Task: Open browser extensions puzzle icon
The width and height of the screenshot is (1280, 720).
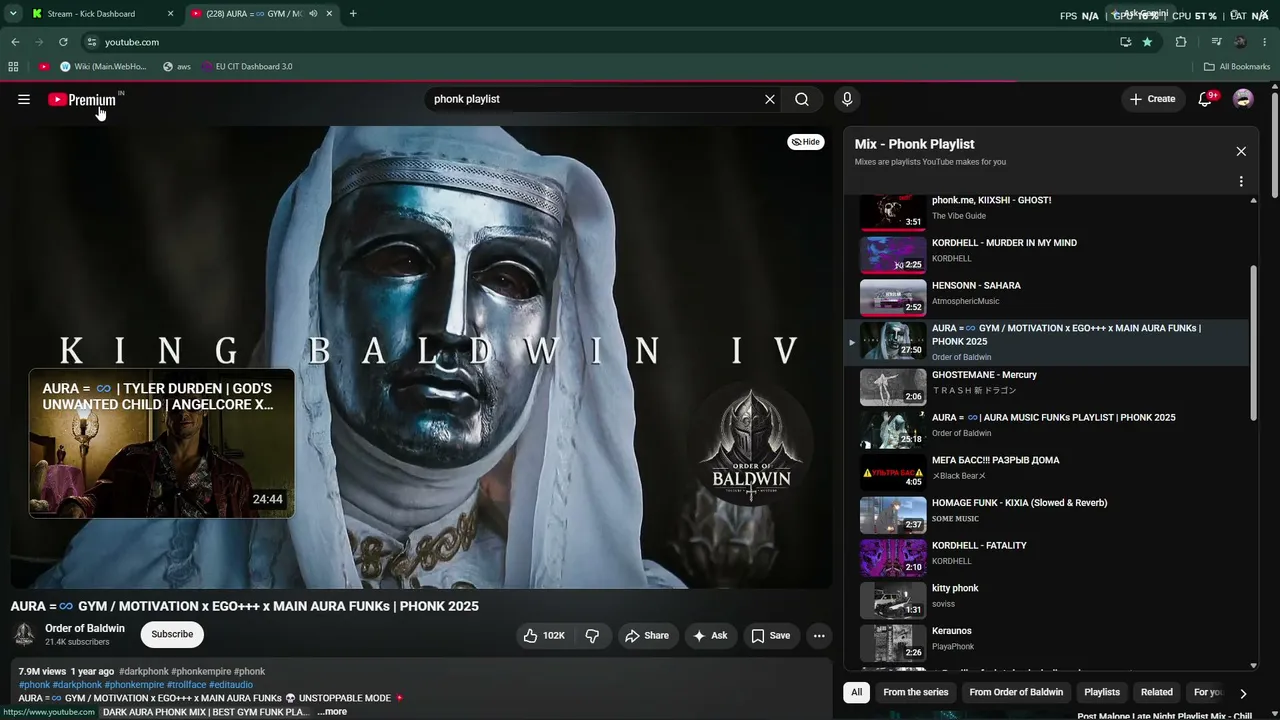Action: 1181,42
